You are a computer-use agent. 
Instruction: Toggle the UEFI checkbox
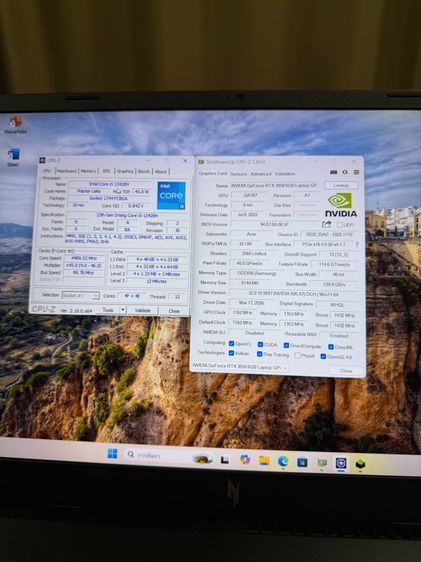click(x=339, y=225)
